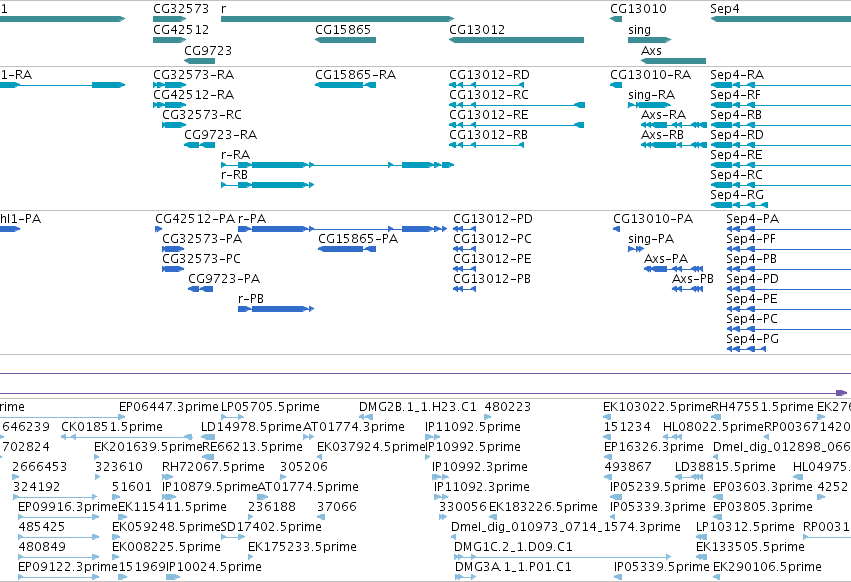
Task: Click protein CG13012-PB
Action: click(x=492, y=279)
